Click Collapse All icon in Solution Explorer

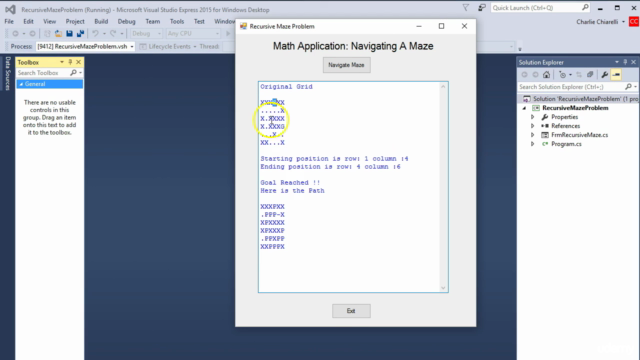590,75
